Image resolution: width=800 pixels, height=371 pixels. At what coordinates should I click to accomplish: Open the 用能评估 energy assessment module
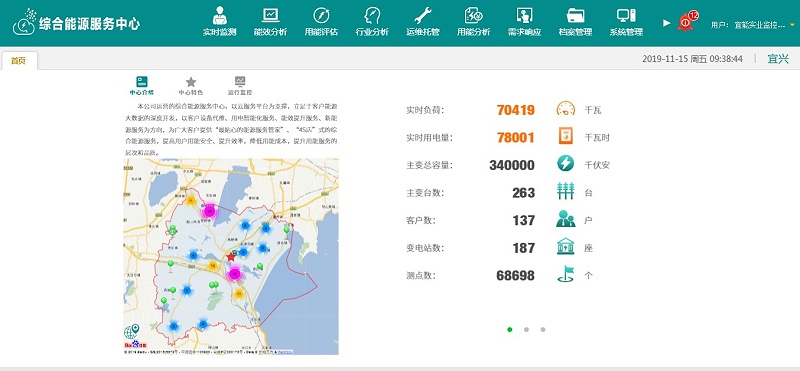321,22
